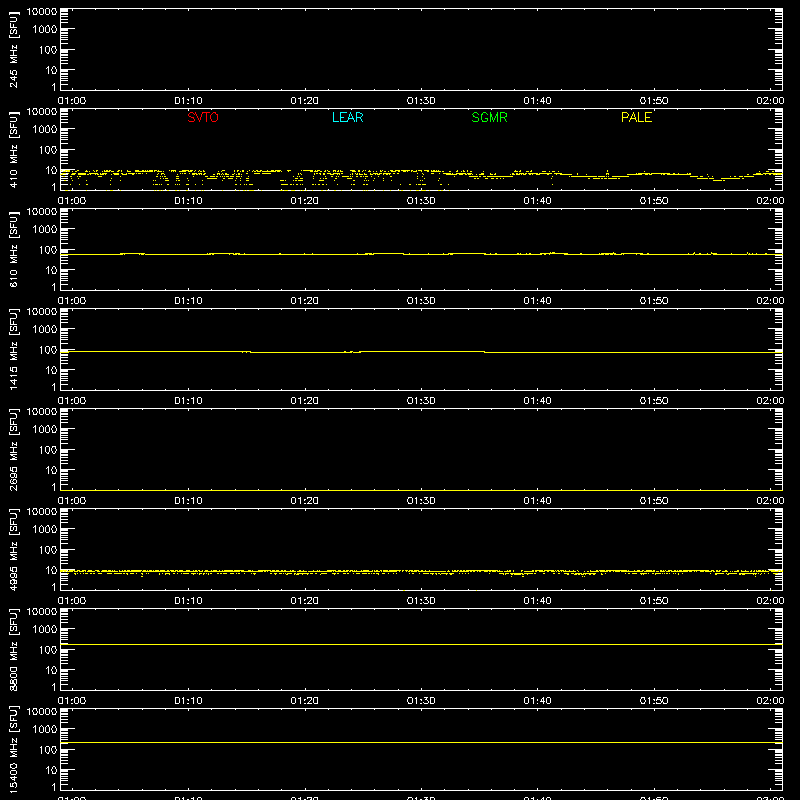Click the 01:20 label under the 4995 MHz plot
This screenshot has height=800, width=800.
coord(305,601)
